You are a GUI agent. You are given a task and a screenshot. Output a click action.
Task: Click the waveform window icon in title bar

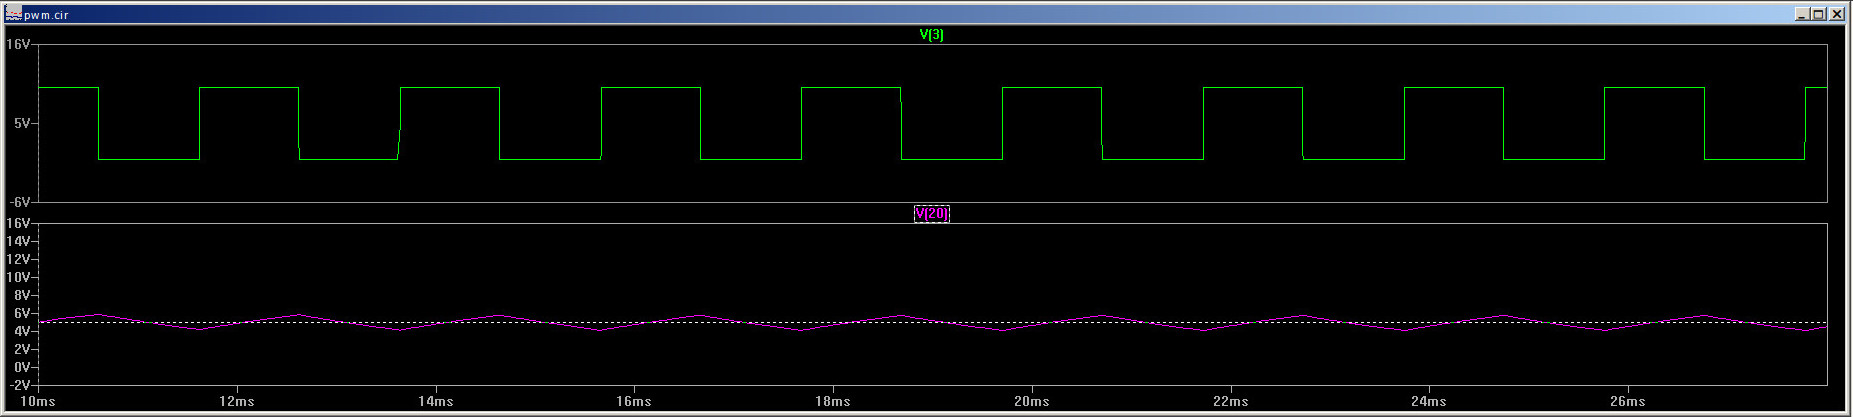13,14
